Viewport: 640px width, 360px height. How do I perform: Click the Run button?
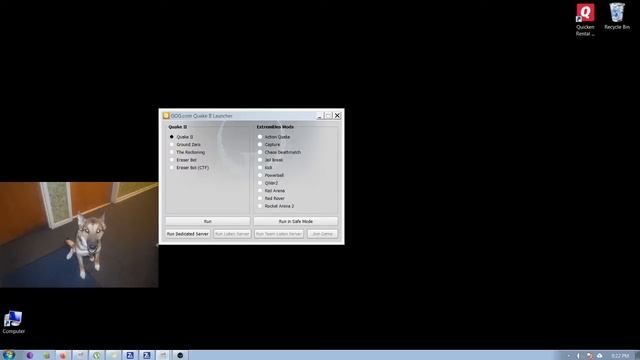208,221
